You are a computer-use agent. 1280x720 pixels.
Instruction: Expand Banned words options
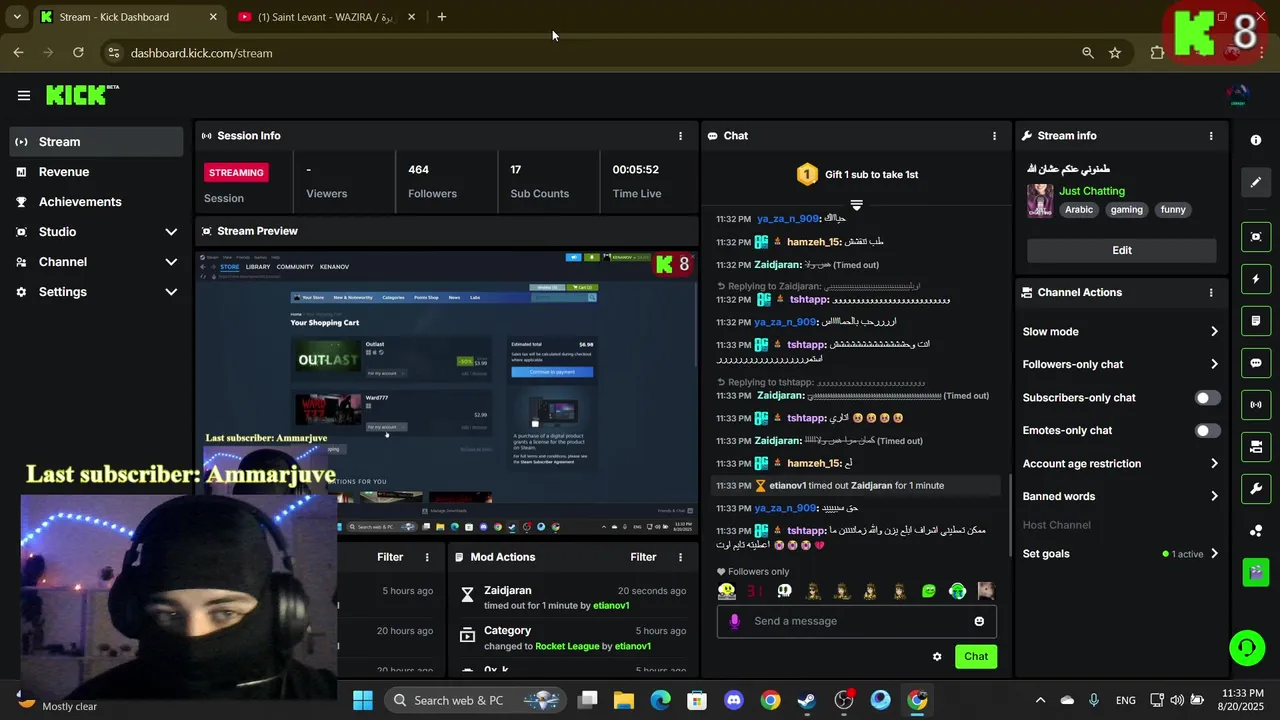[x=1121, y=497]
